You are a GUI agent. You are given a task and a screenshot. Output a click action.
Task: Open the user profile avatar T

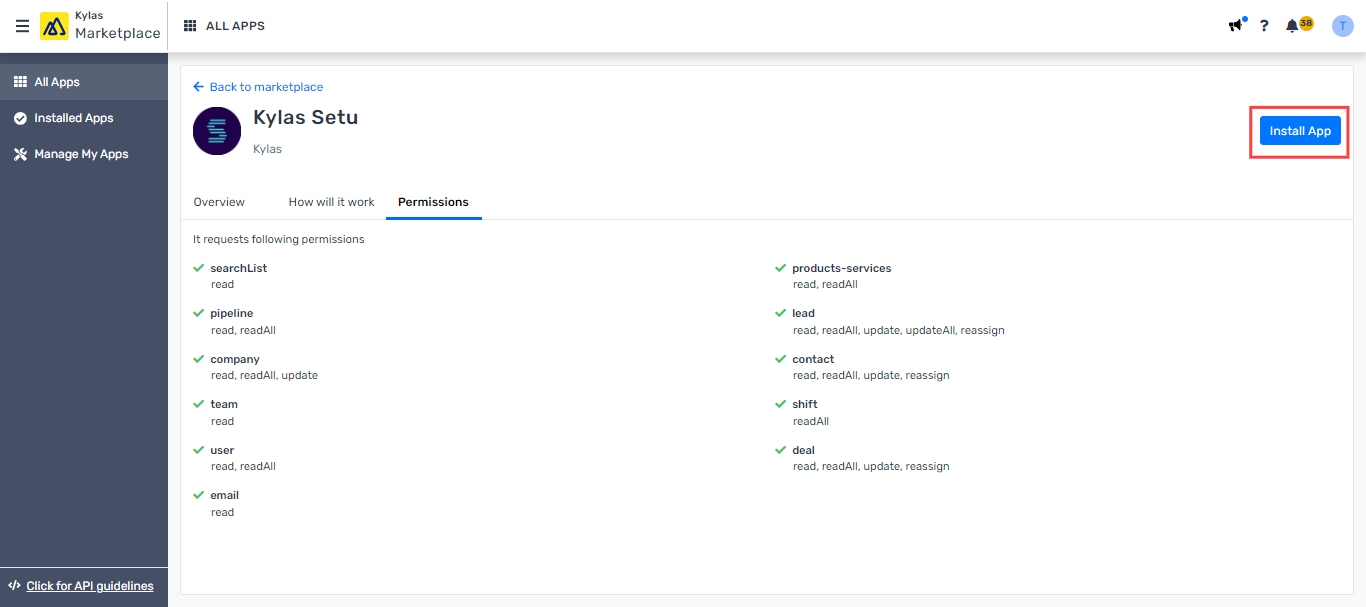click(x=1342, y=26)
